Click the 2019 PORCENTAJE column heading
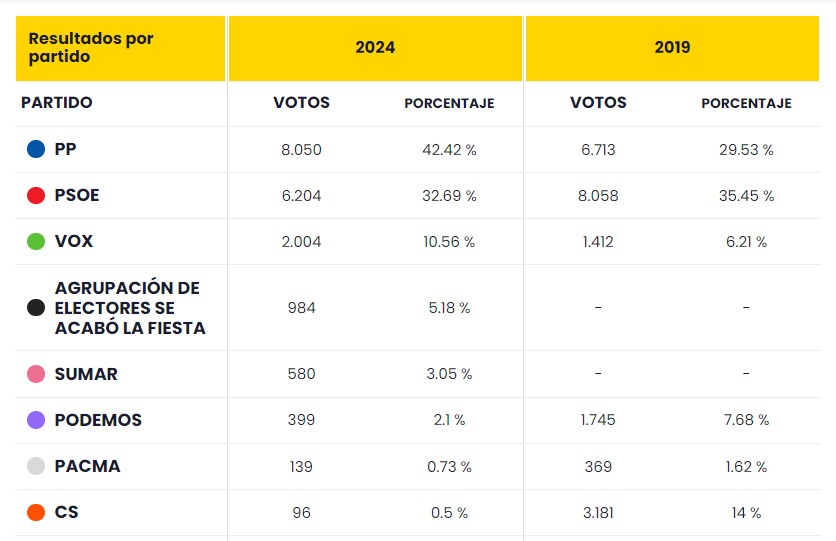The image size is (836, 541). 746,103
